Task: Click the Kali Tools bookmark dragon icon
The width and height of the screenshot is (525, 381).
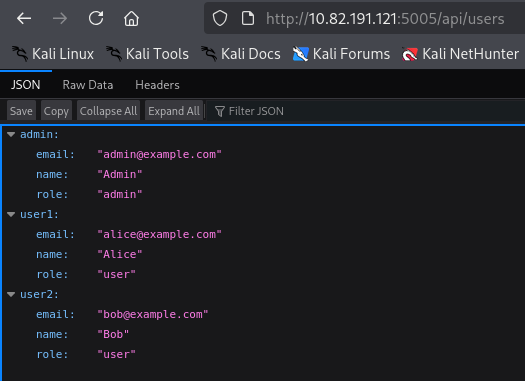Action: pyautogui.click(x=114, y=54)
